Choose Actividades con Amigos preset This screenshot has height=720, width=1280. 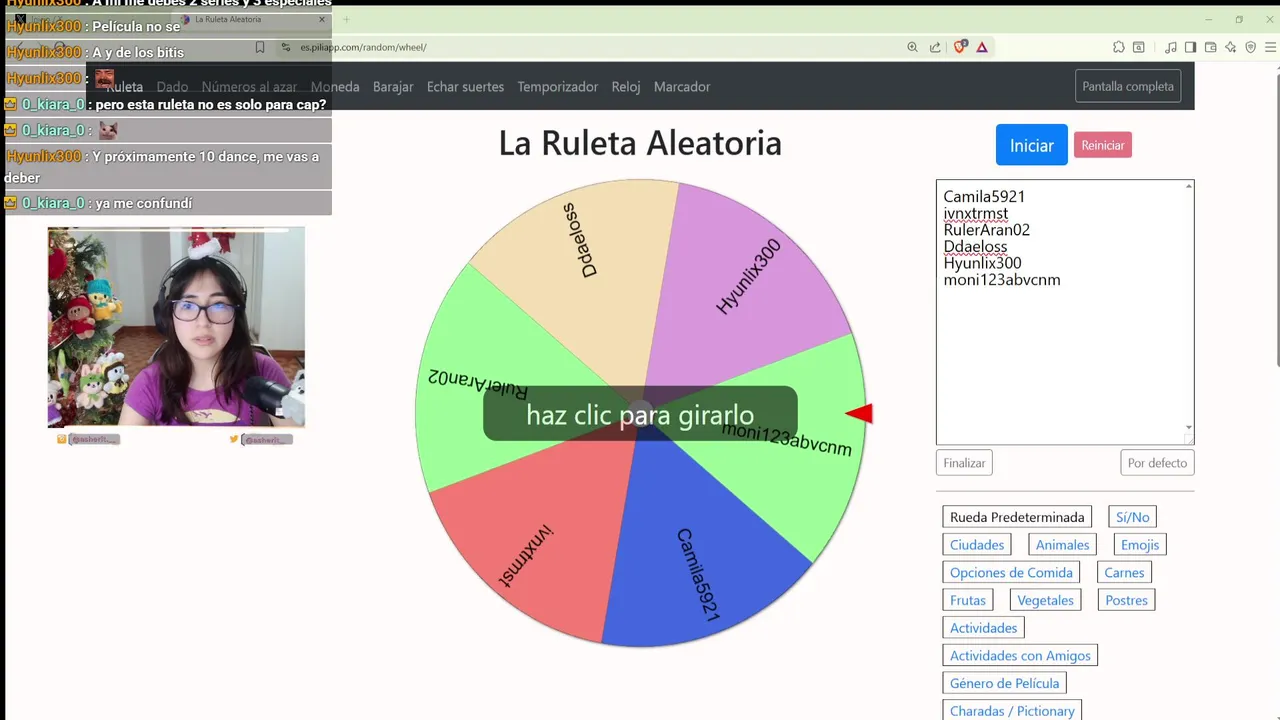[x=1020, y=656]
